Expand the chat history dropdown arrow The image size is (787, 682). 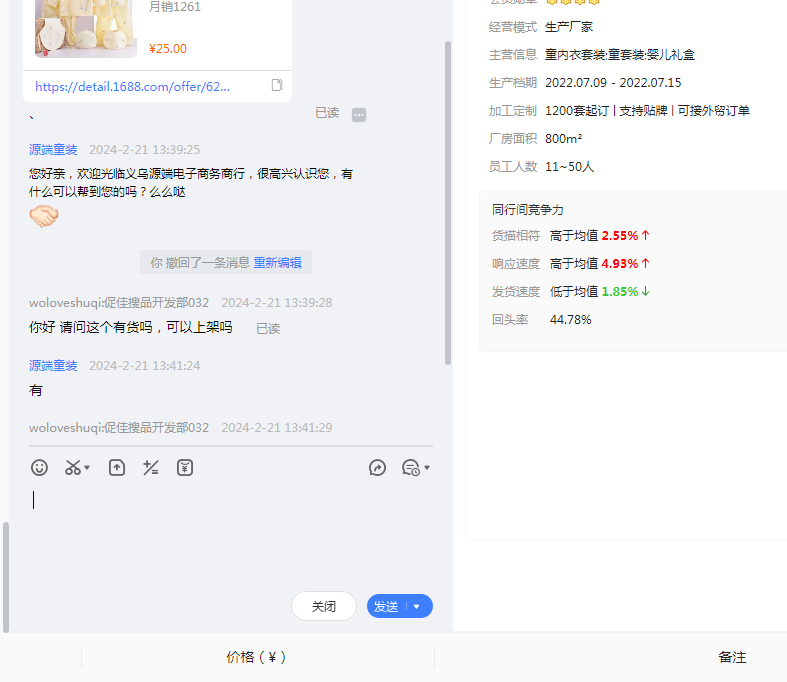[427, 468]
